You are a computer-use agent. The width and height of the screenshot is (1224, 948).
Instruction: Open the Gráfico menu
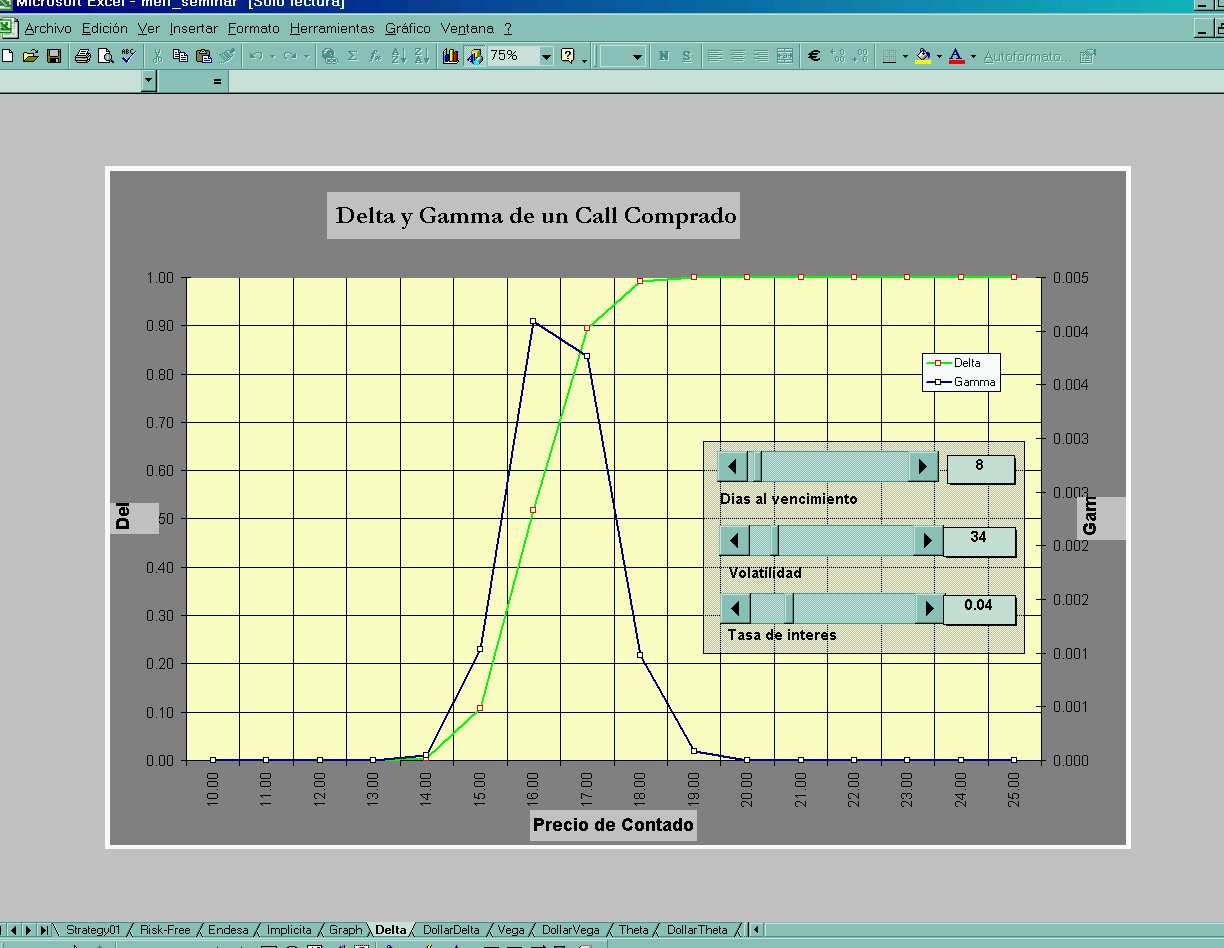coord(408,29)
